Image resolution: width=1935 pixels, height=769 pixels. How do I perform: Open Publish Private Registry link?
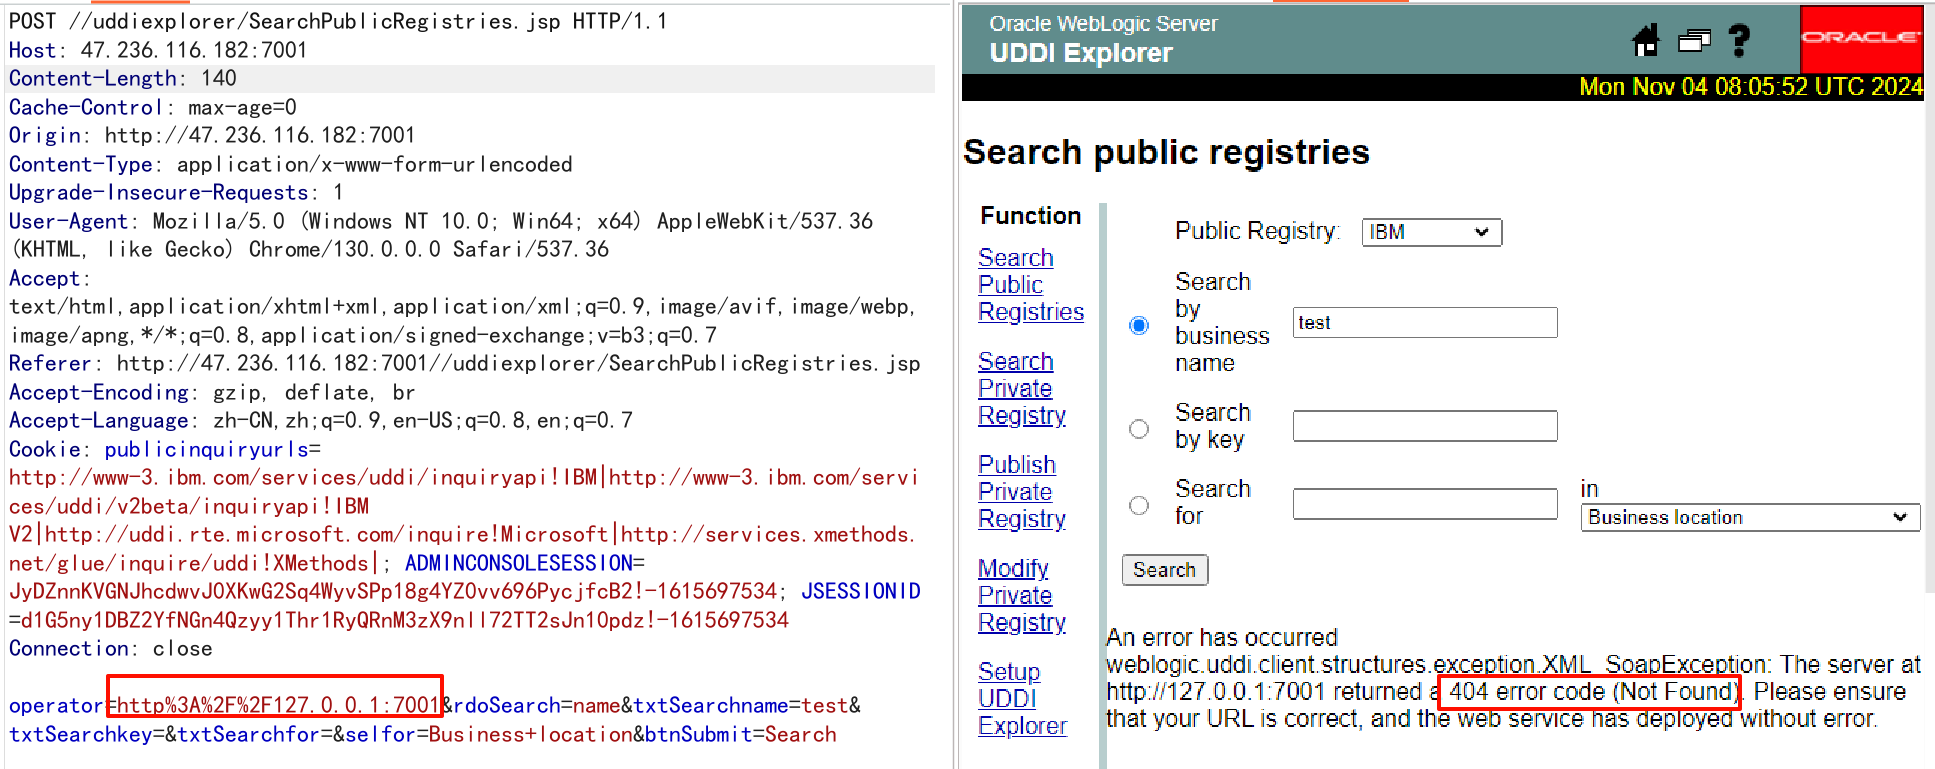[x=1021, y=492]
